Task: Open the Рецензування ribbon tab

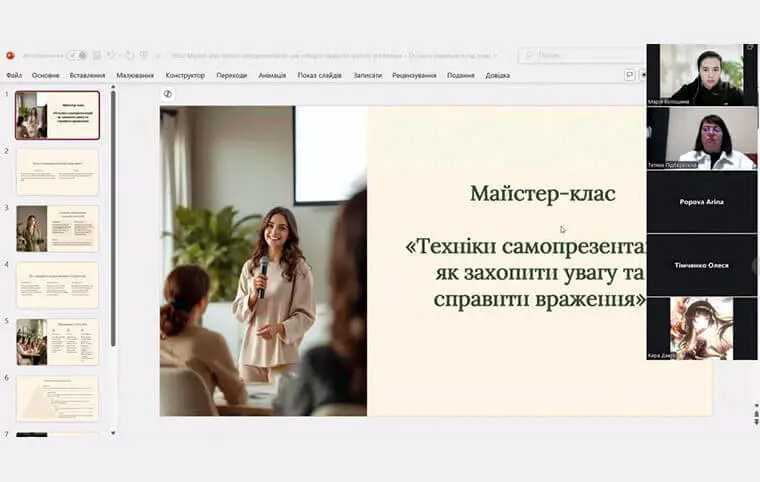Action: pyautogui.click(x=414, y=75)
